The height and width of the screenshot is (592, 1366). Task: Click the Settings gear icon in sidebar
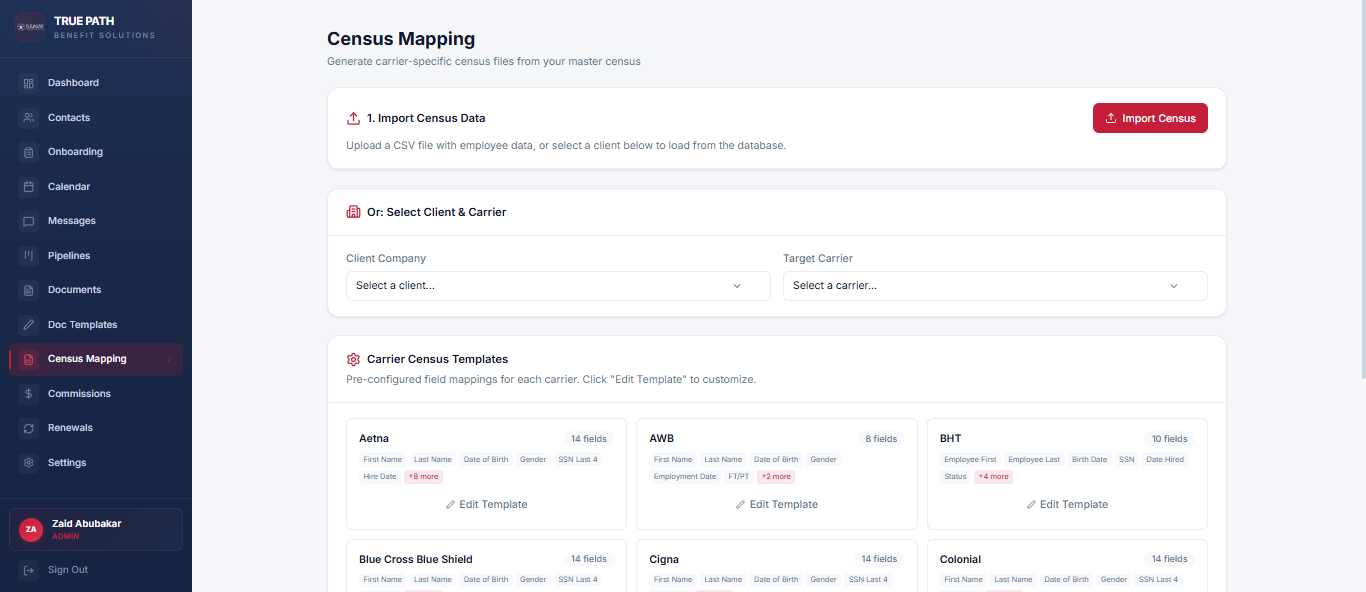coord(29,463)
